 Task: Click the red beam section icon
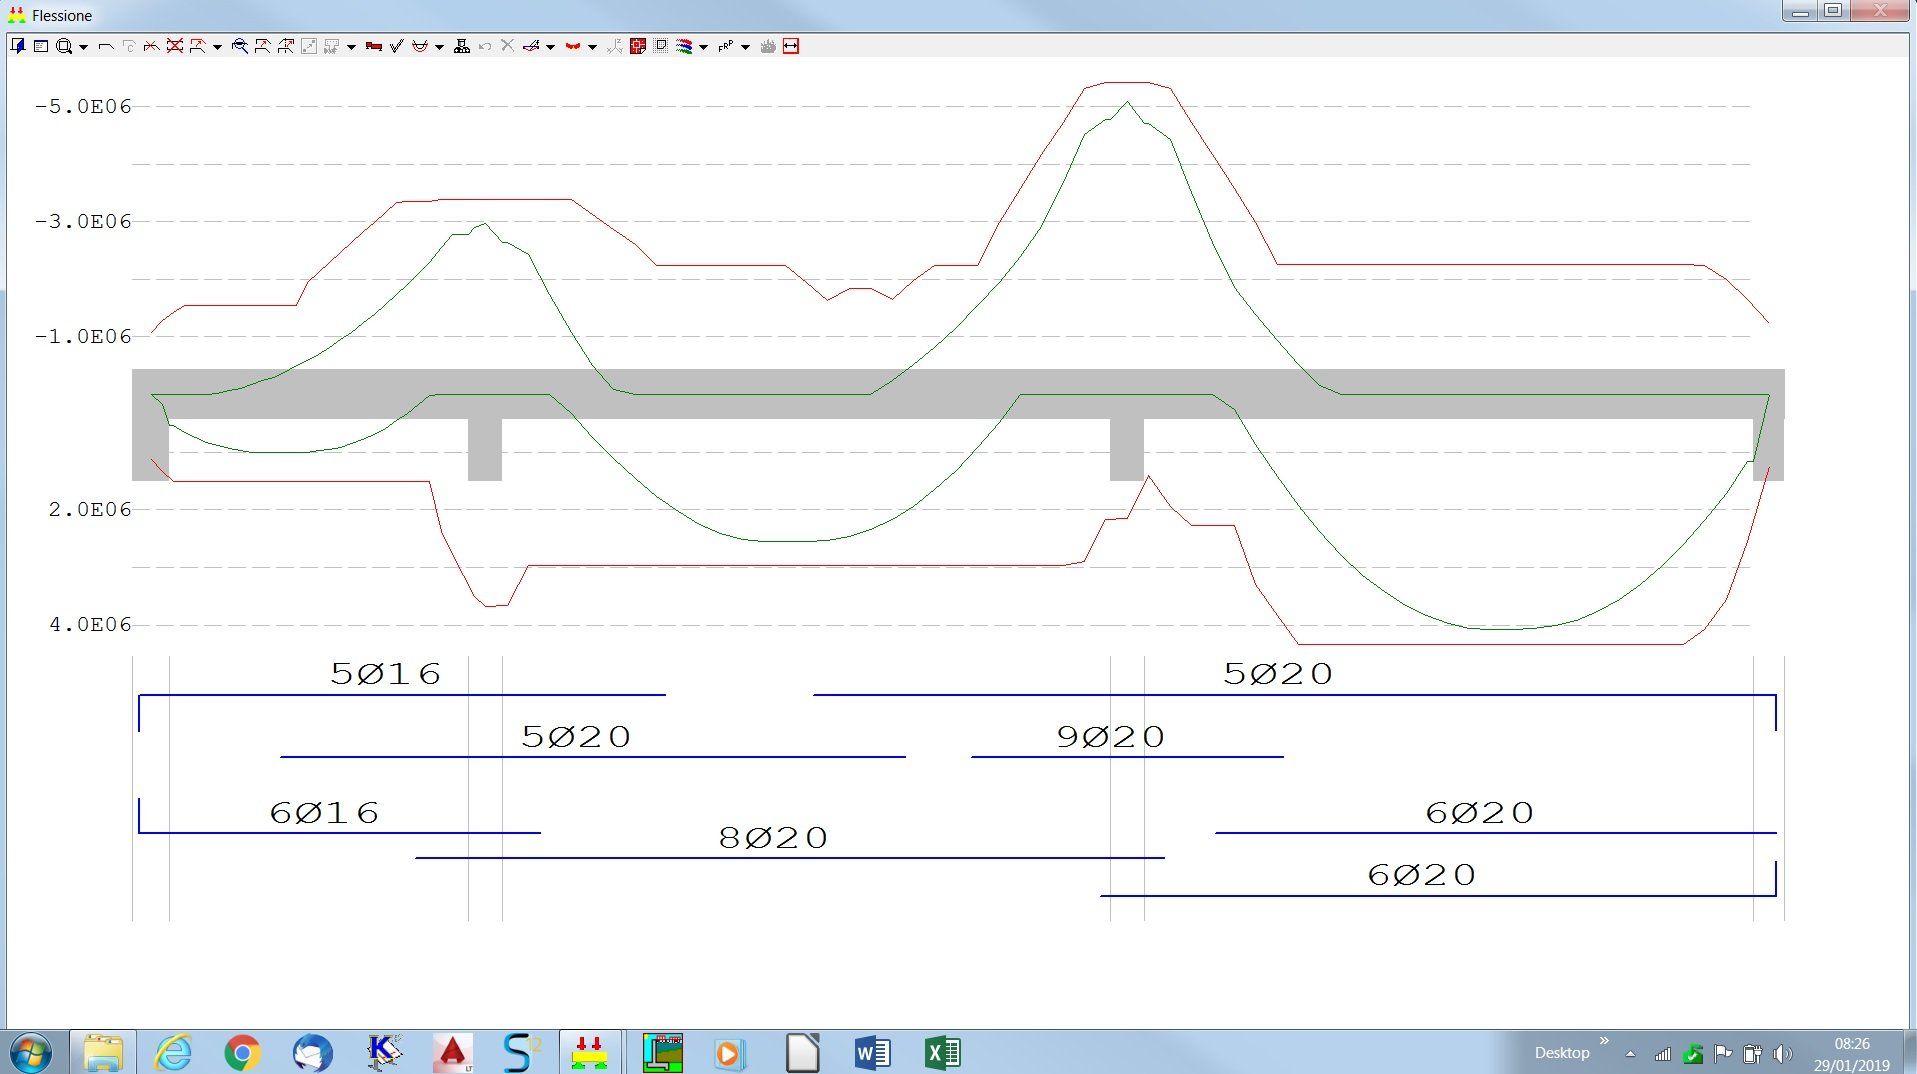373,46
